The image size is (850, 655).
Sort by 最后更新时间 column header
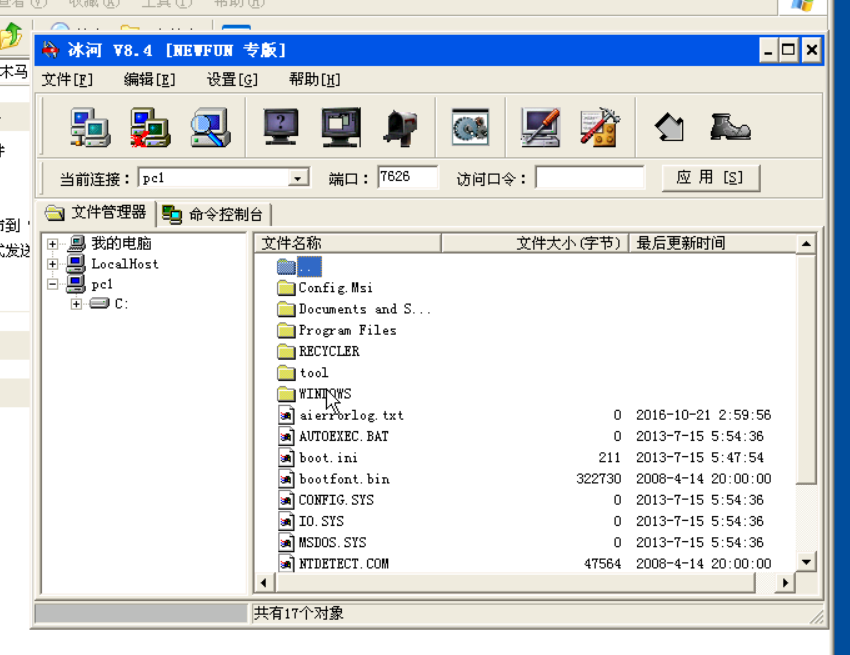(712, 243)
